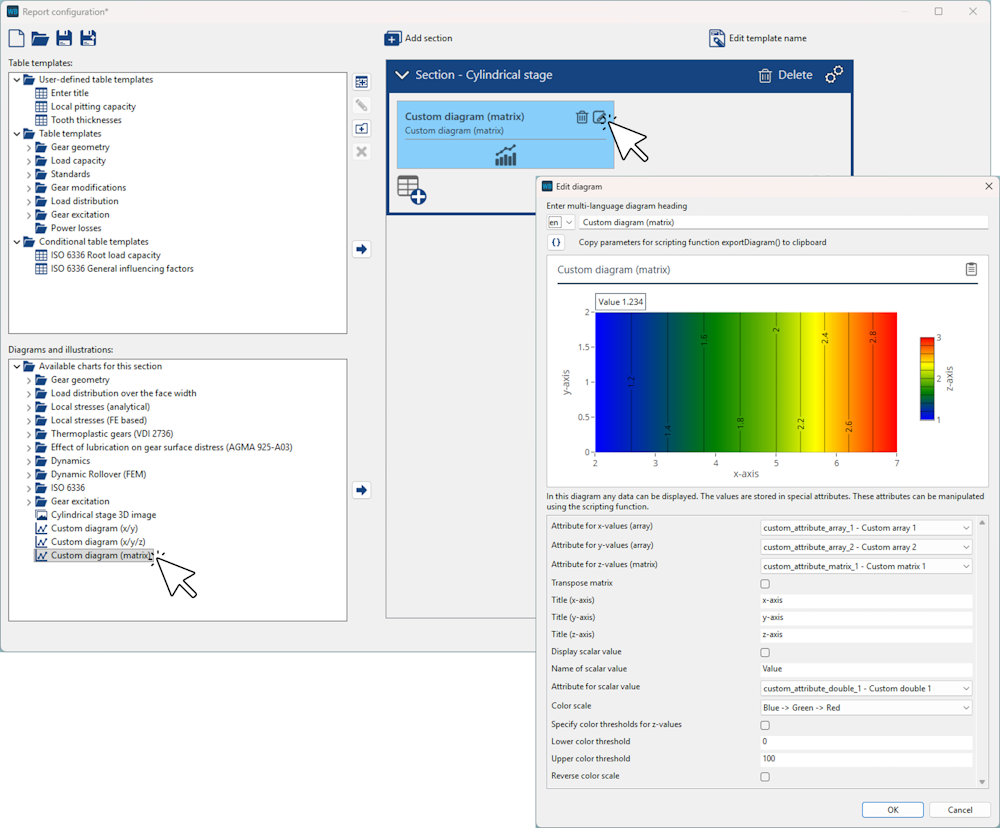The image size is (1000, 828).
Task: Copy the diagram using the clipboard icon
Action: pyautogui.click(x=971, y=269)
